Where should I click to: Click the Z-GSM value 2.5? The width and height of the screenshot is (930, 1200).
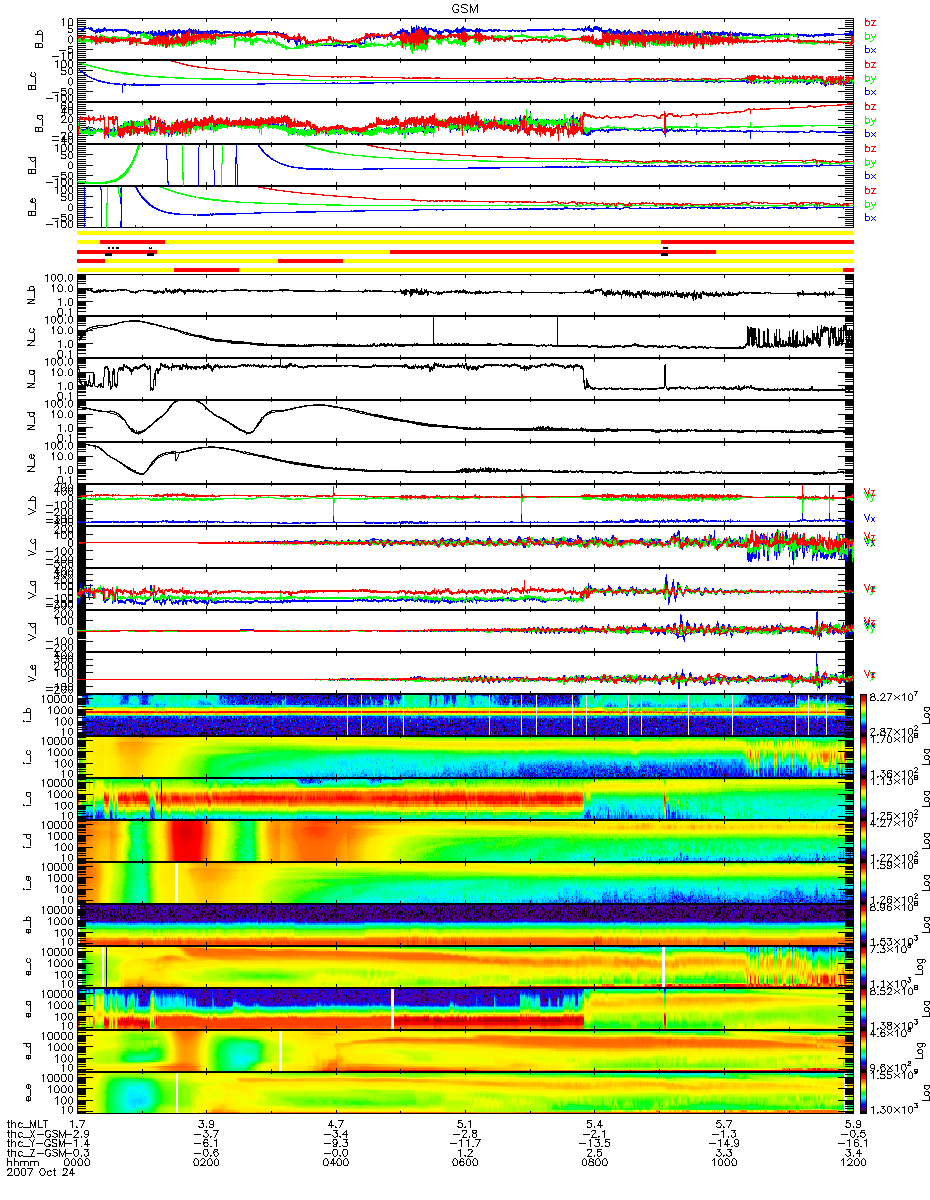(x=594, y=1152)
